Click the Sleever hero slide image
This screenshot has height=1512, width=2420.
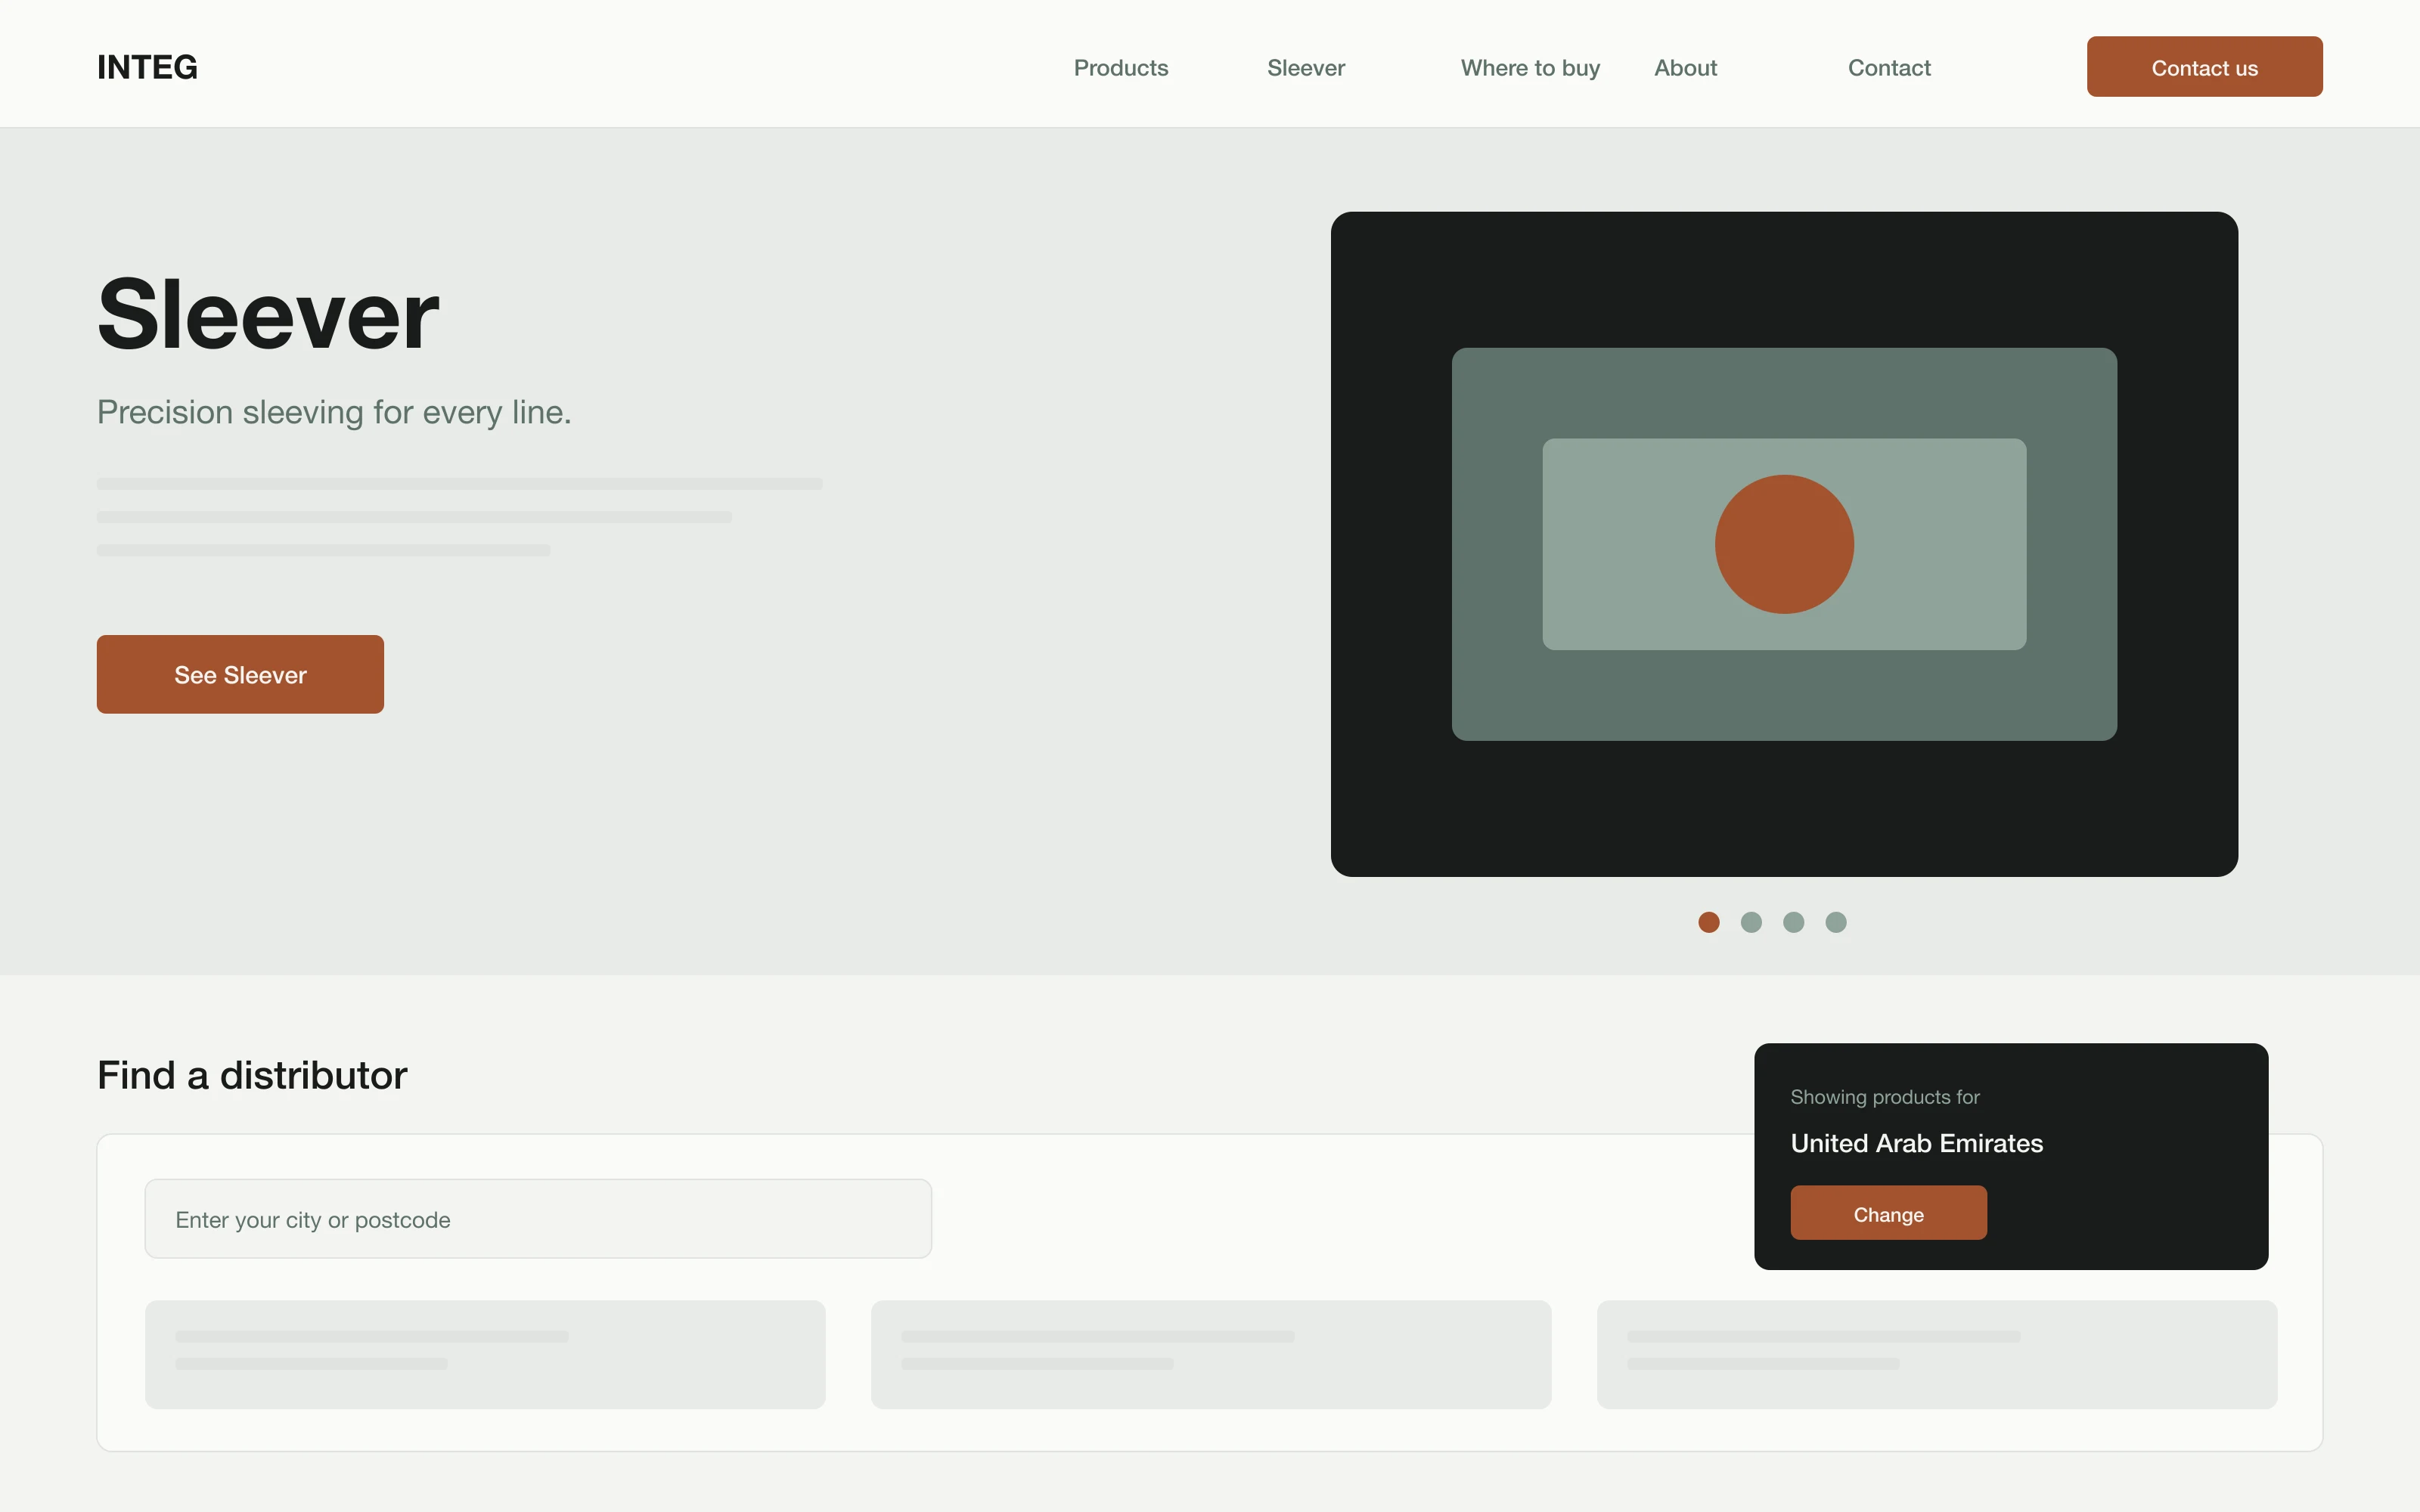click(x=1784, y=544)
